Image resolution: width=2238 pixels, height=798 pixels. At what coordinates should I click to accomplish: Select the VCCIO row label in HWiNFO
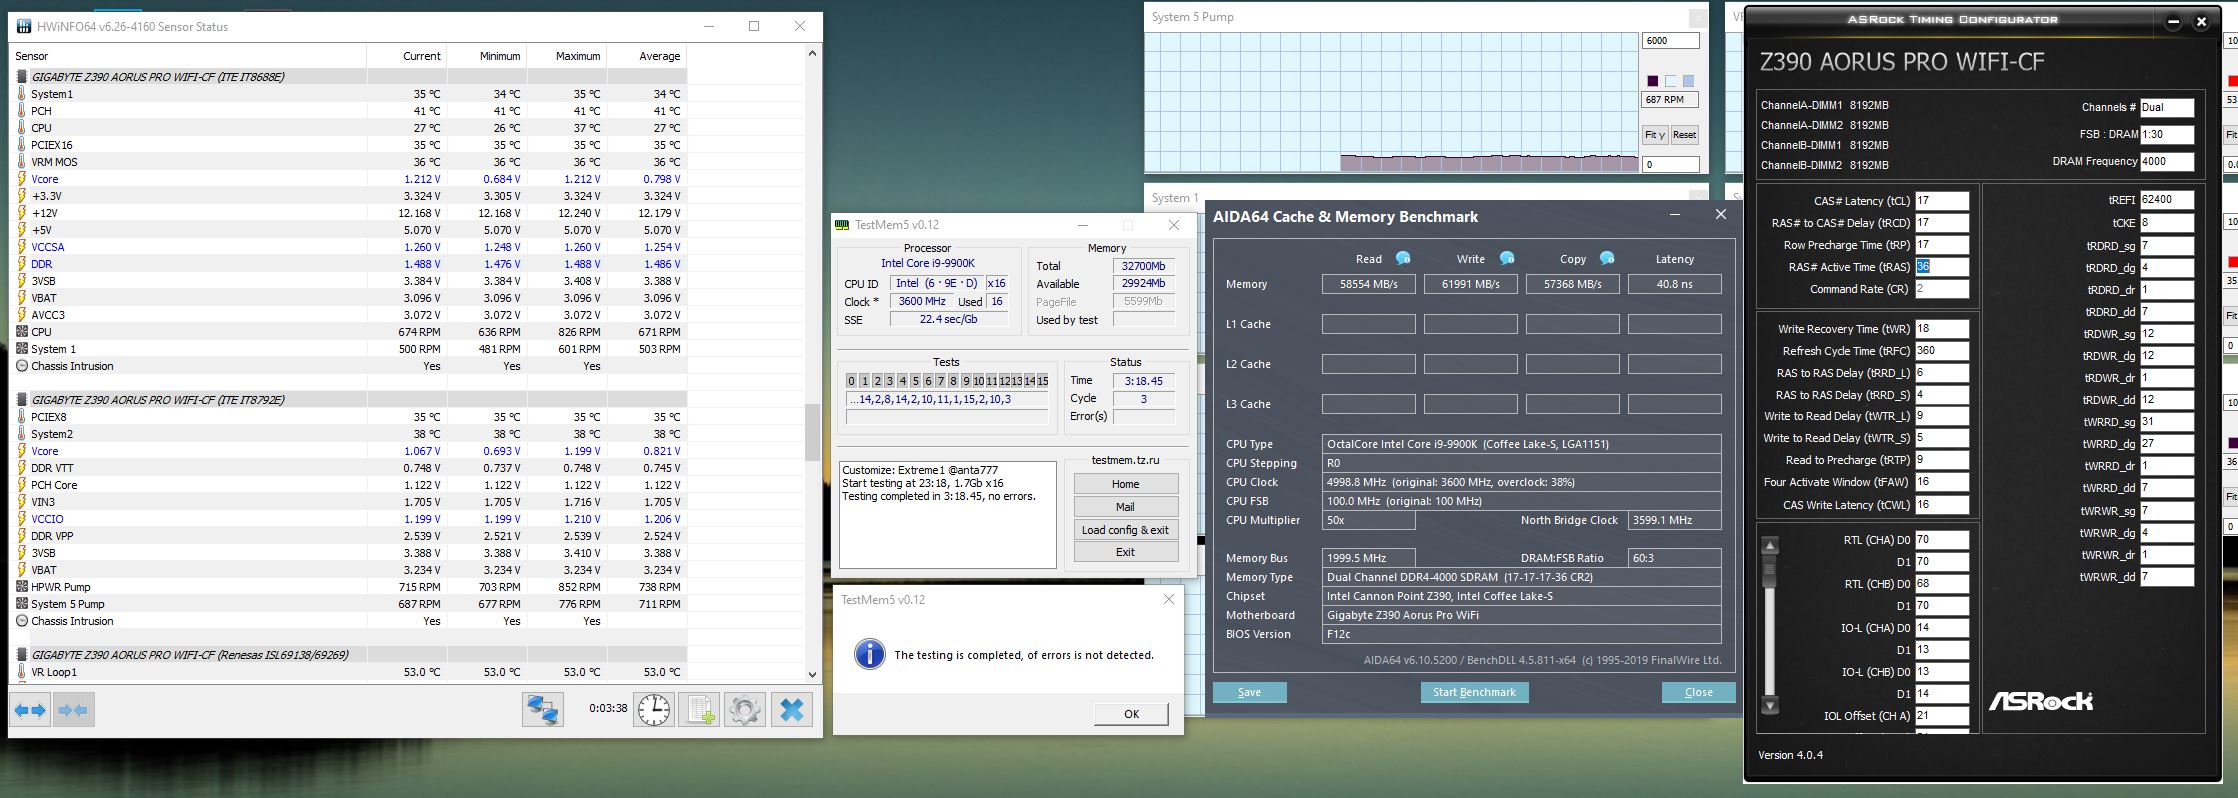coord(47,519)
